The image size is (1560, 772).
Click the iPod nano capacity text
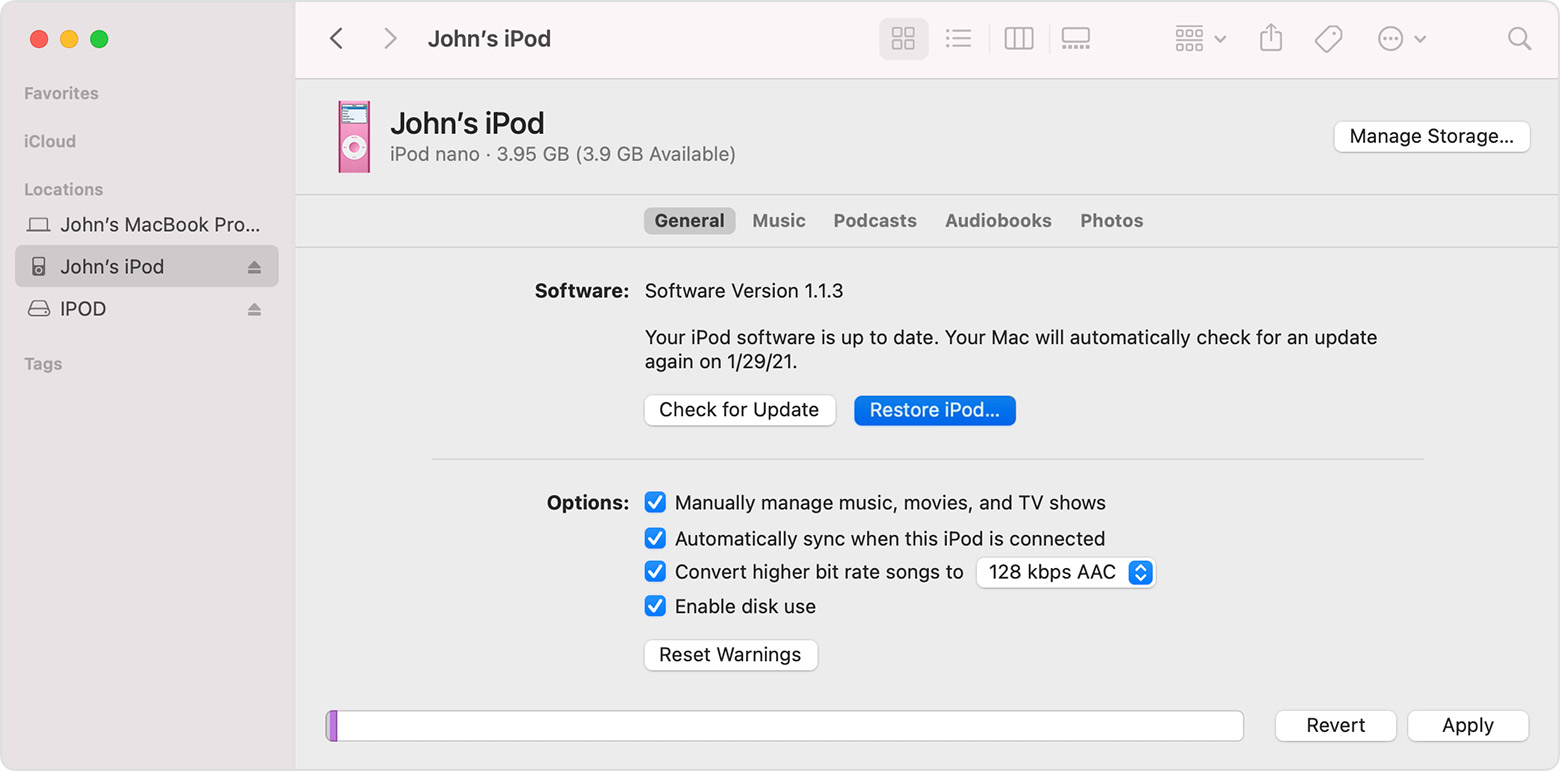point(563,154)
